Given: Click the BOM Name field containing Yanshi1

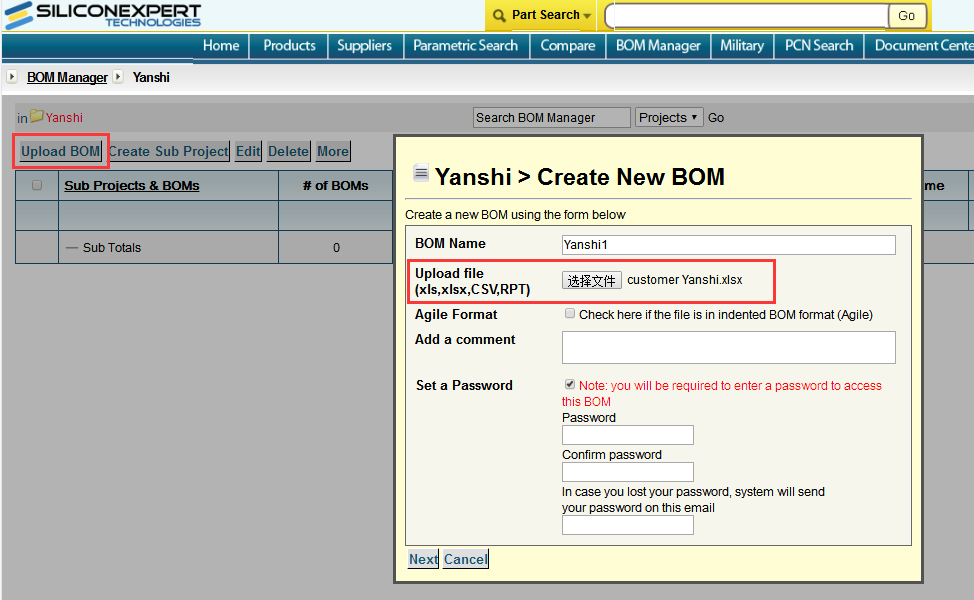Looking at the screenshot, I should 729,245.
